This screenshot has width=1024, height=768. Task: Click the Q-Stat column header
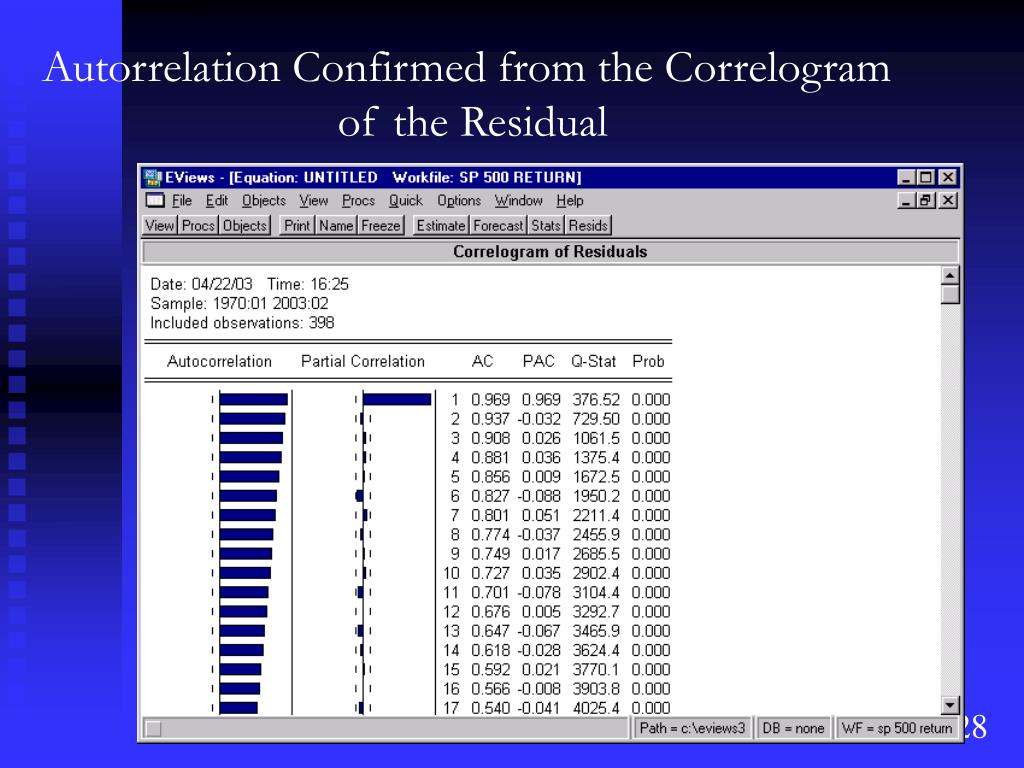click(x=593, y=361)
